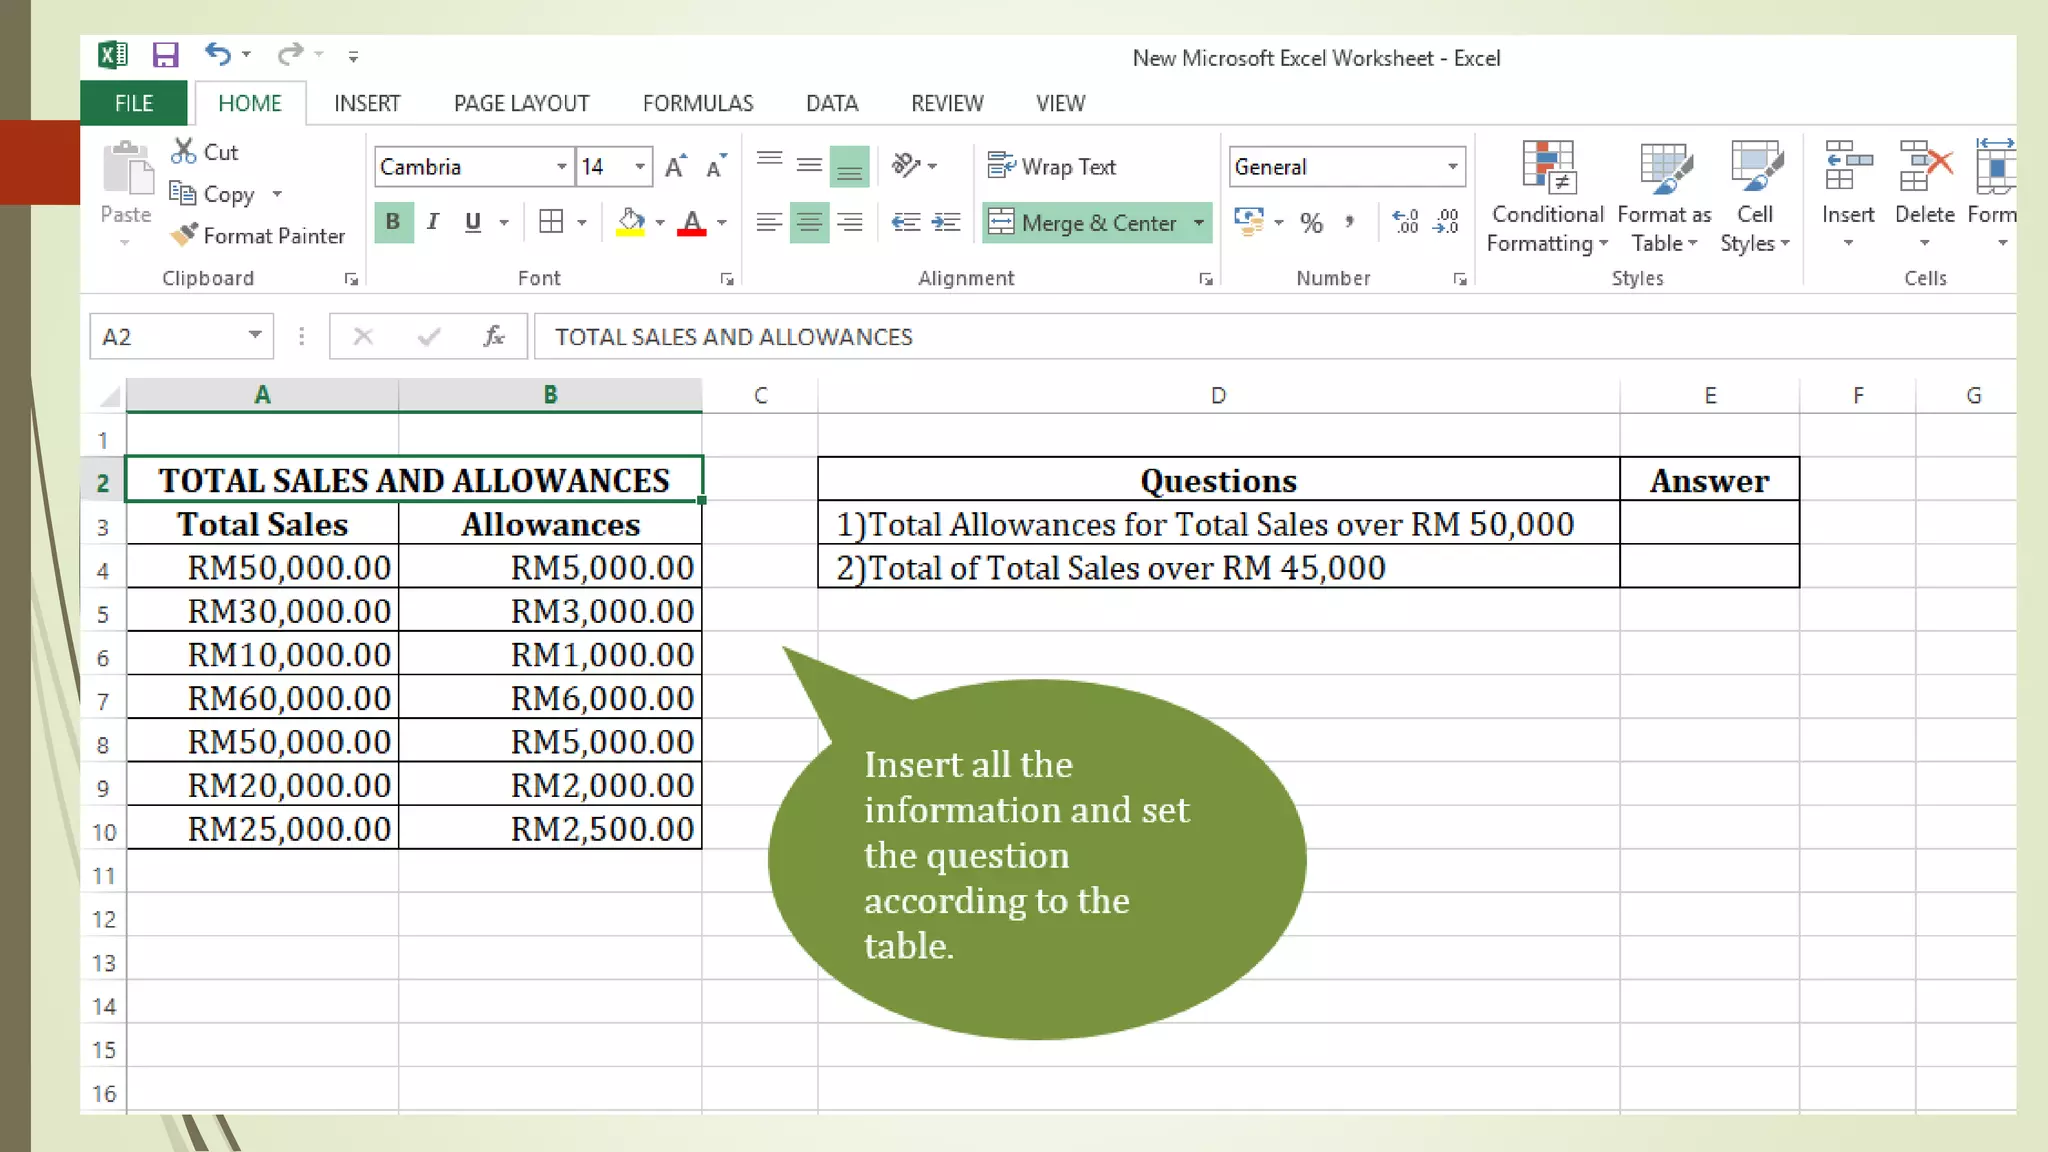The image size is (2048, 1152).
Task: Switch to the INSERT tab
Action: 367,103
